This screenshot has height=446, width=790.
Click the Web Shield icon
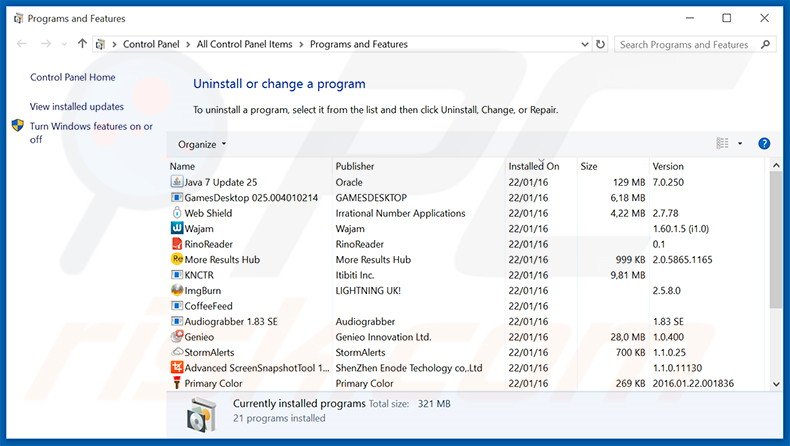177,213
